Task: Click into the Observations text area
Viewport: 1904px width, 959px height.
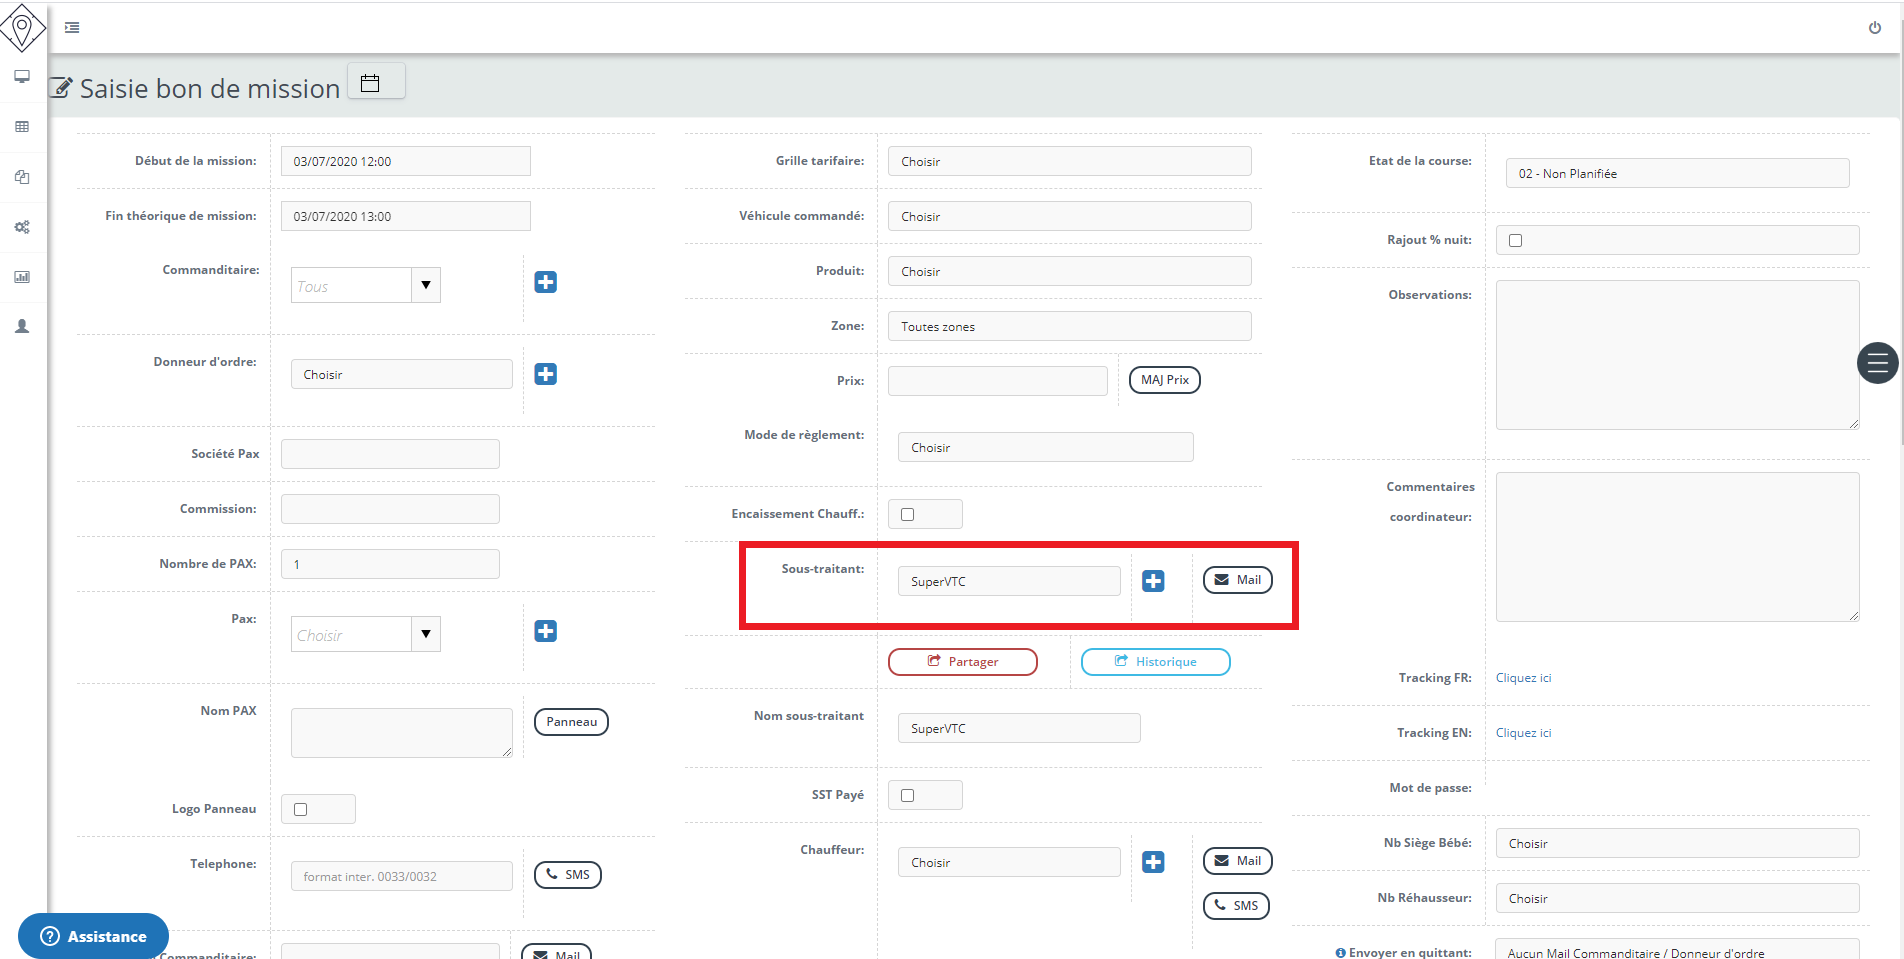Action: tap(1677, 355)
